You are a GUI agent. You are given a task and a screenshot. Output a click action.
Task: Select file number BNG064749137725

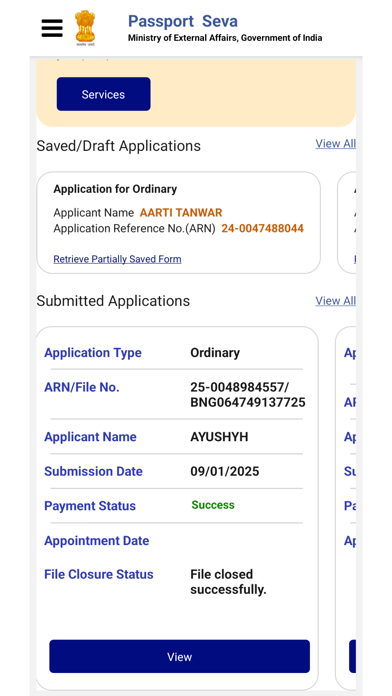[x=248, y=403]
